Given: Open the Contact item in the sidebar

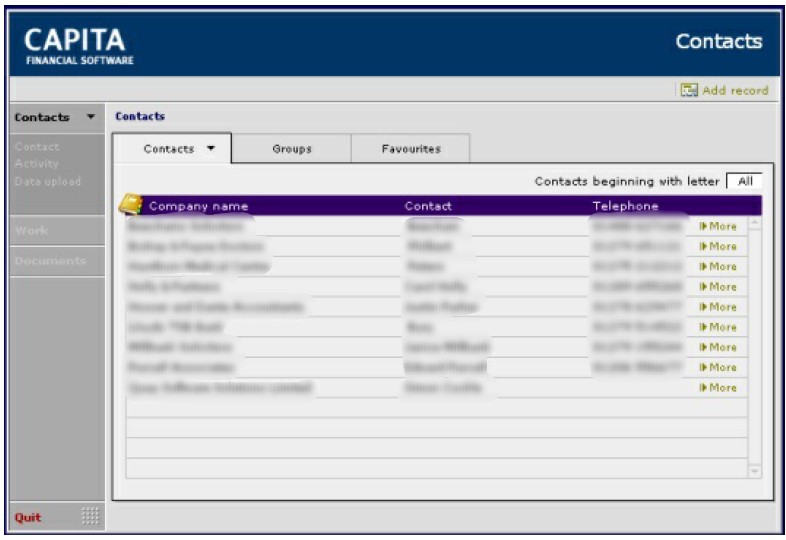Looking at the screenshot, I should click(x=37, y=147).
